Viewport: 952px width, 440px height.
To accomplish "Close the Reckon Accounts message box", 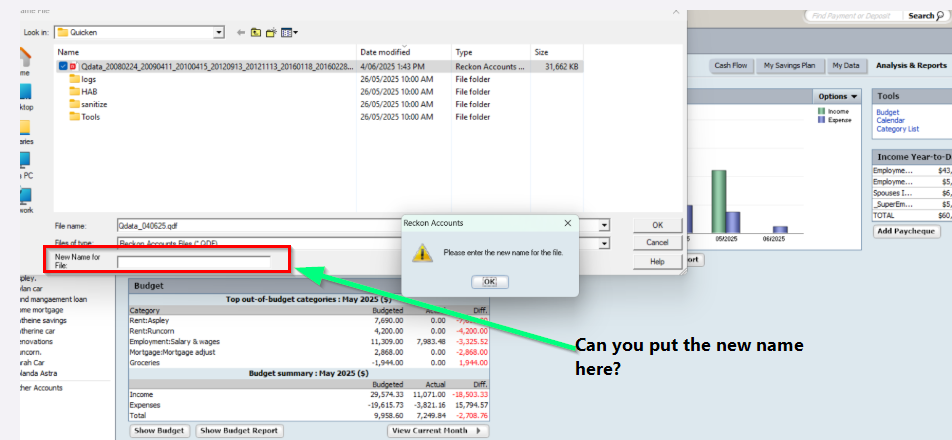I will [568, 223].
